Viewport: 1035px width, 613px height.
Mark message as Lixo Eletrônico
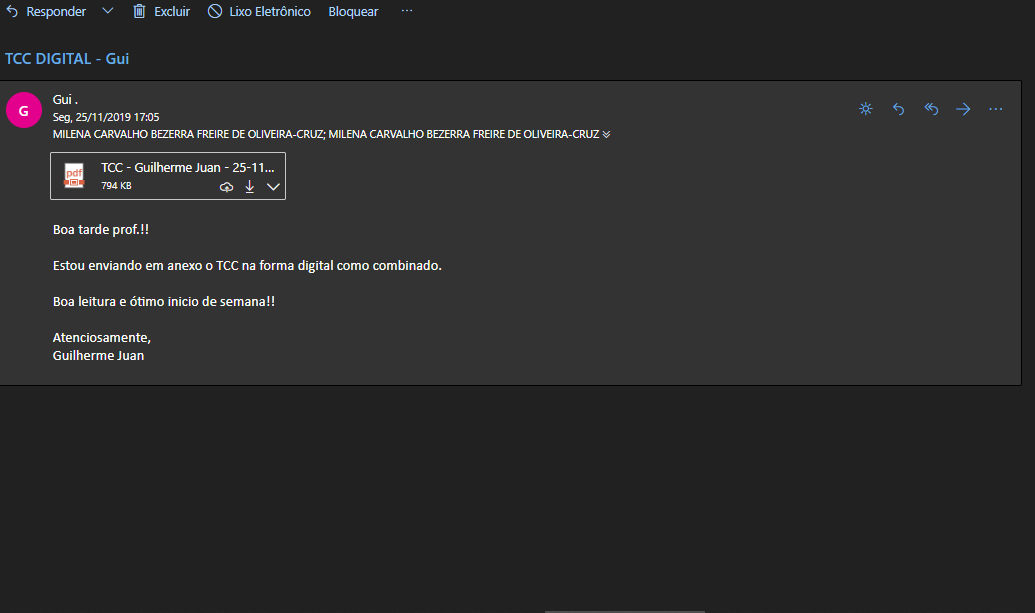click(259, 11)
